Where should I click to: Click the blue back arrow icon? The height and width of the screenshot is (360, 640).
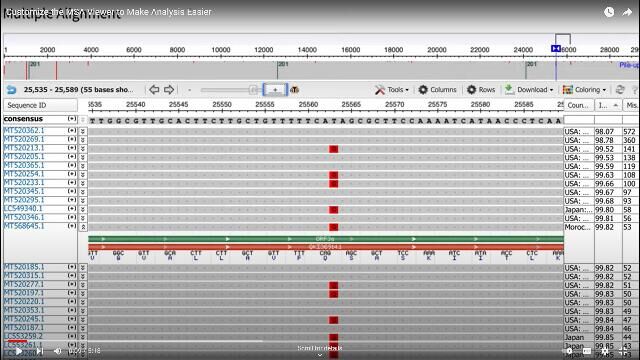11,90
